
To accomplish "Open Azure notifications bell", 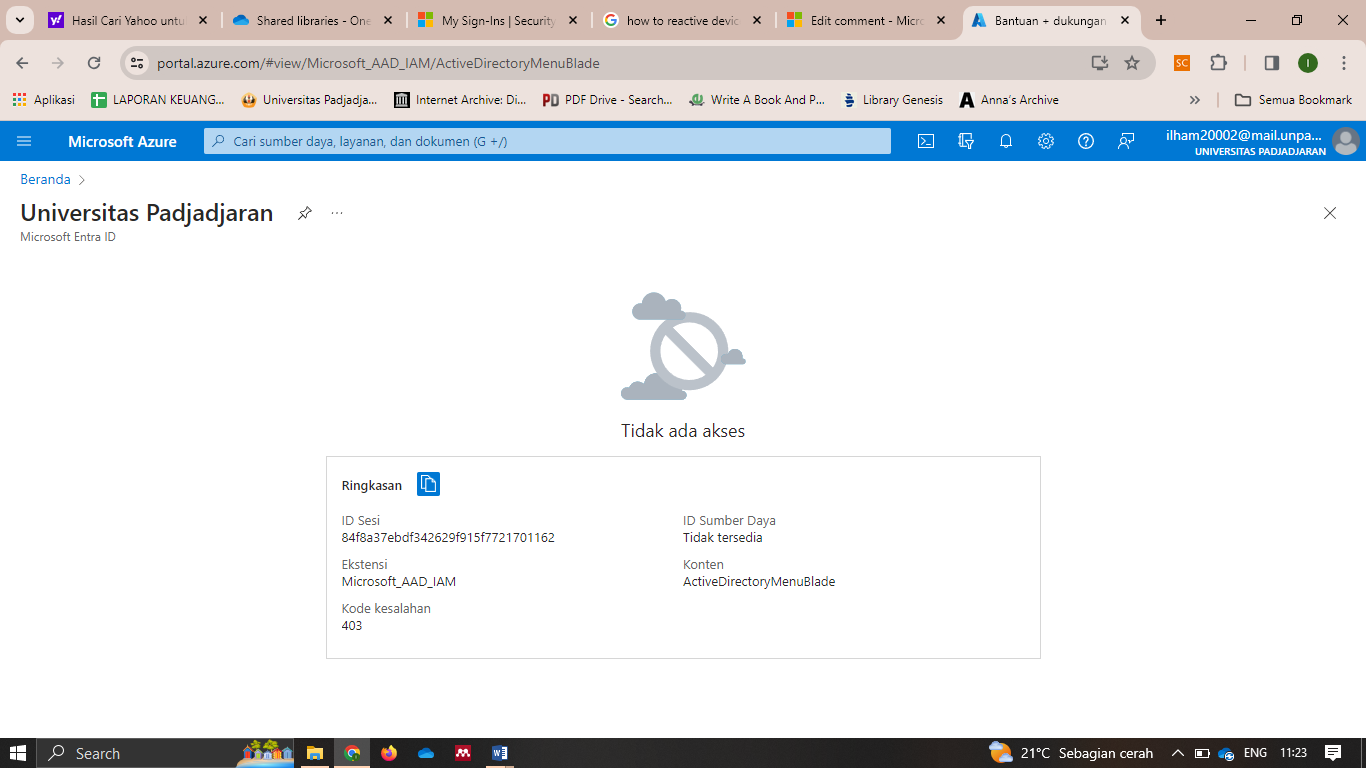I will point(1006,141).
